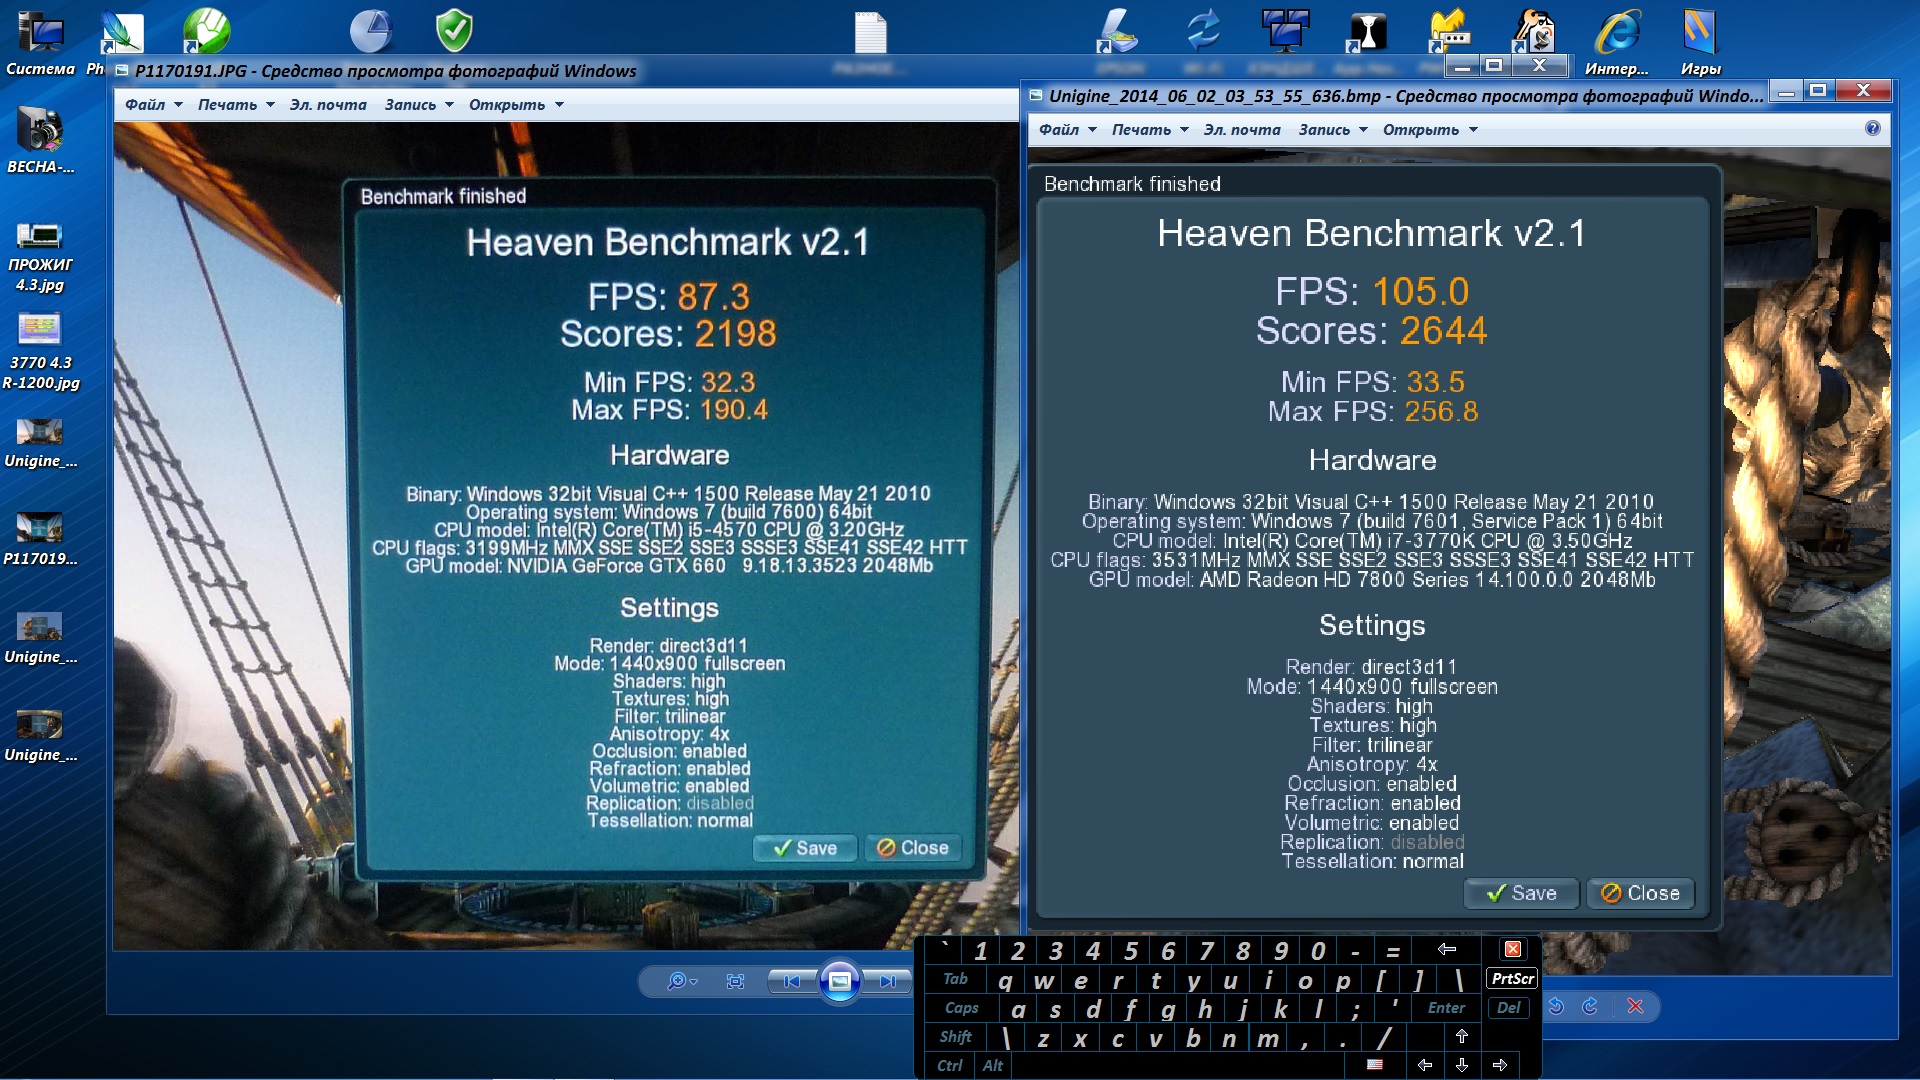Click the Del key on on-screen keyboard
1920x1080 pixels.
1508,1008
